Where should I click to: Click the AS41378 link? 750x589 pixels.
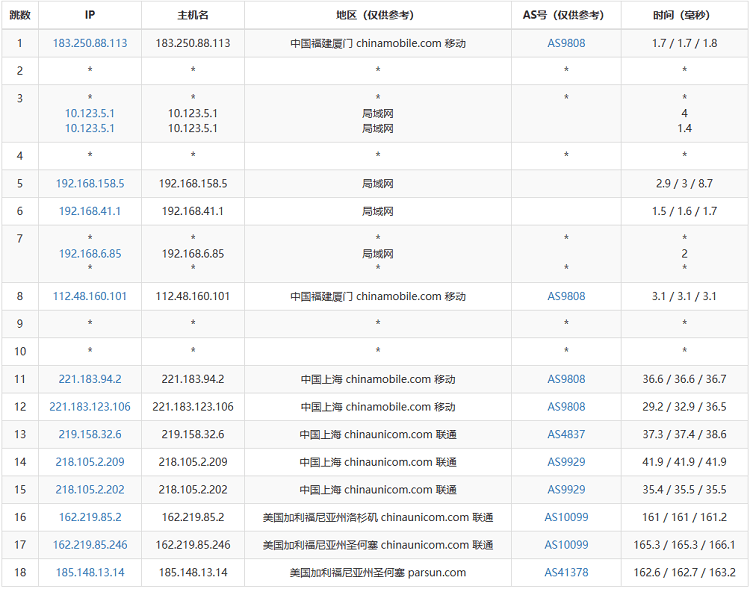pos(566,572)
